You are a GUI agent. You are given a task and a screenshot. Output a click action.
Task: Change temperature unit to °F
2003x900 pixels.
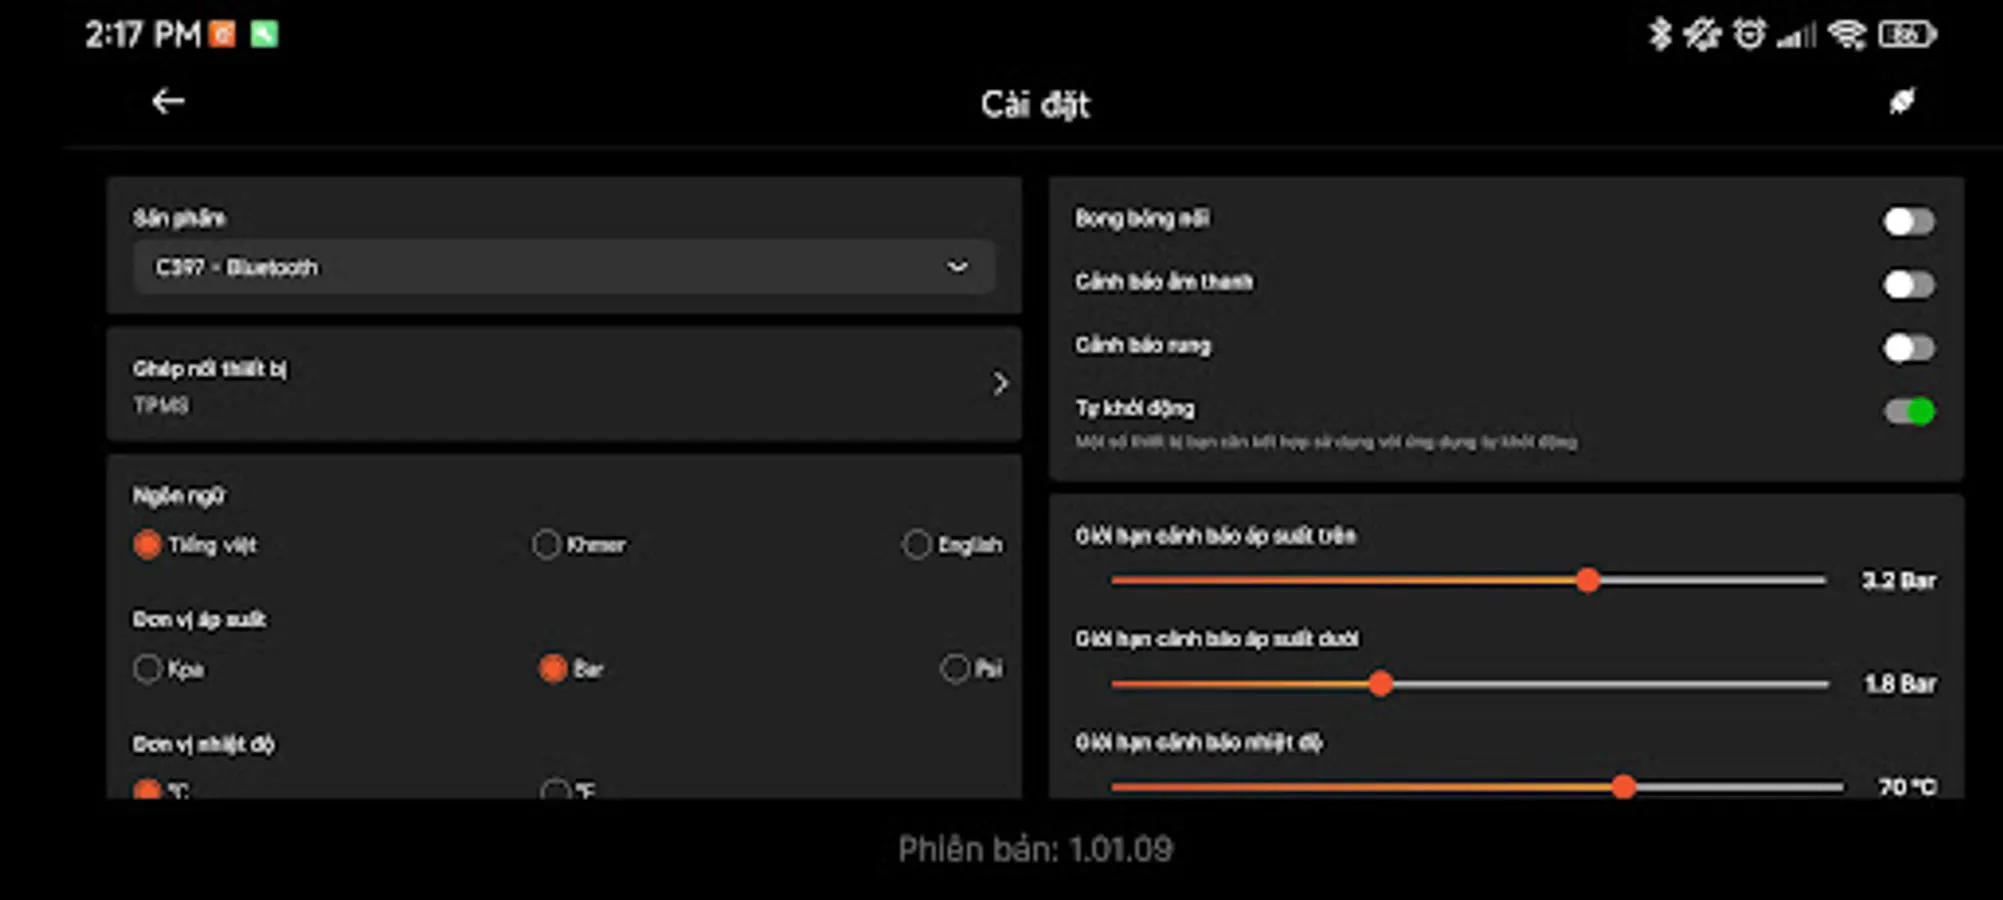tap(555, 793)
